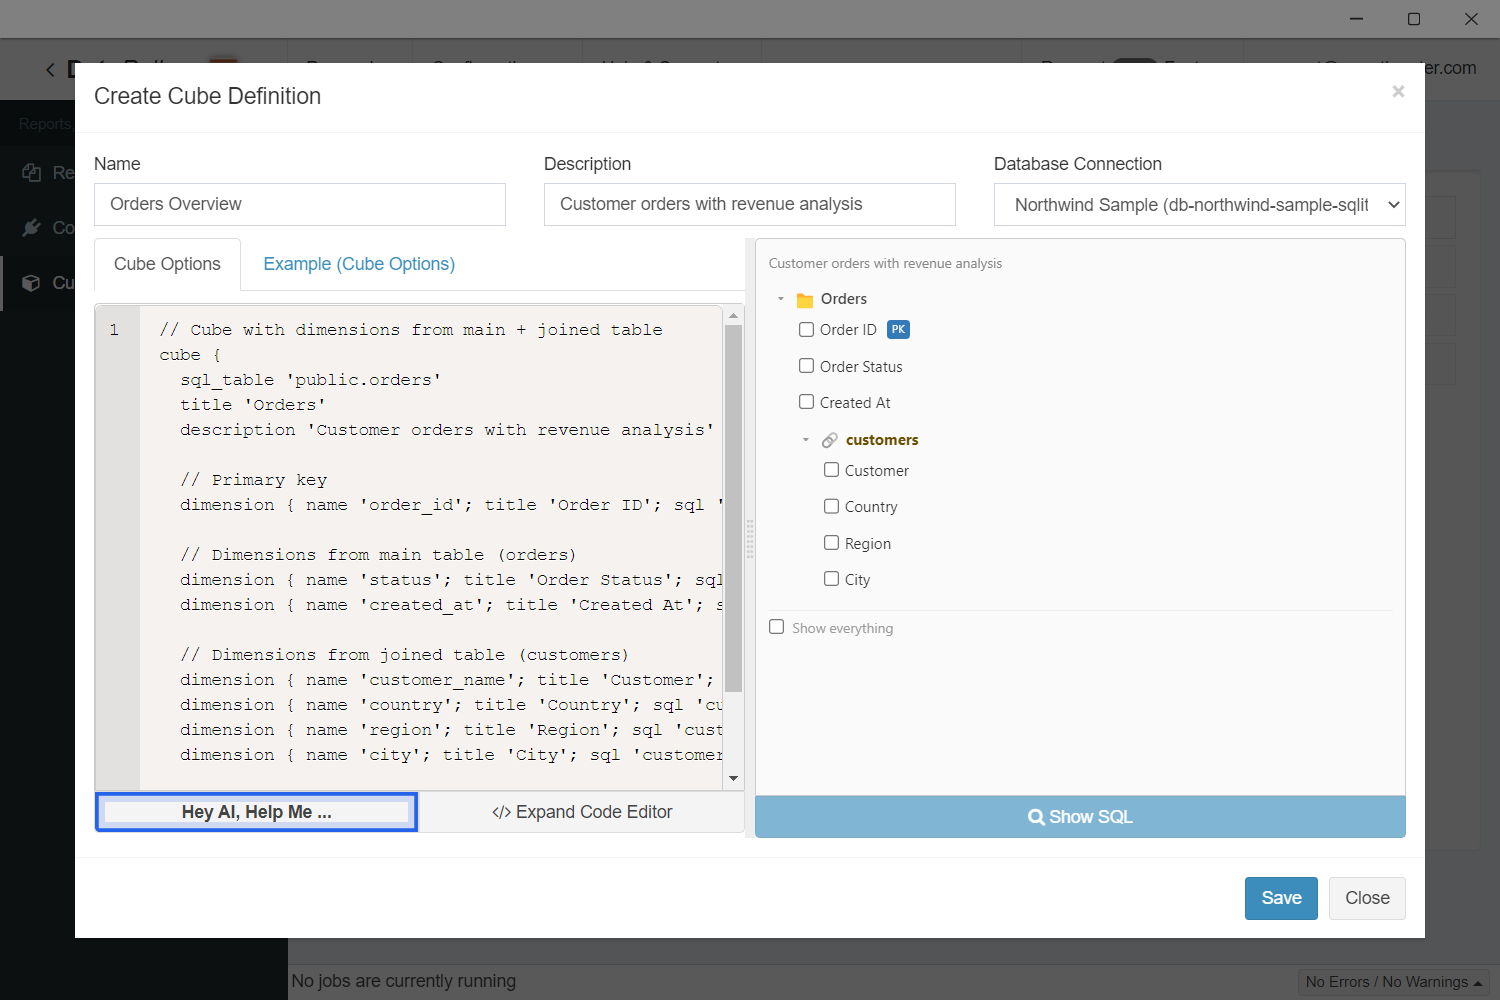Click the wrench icon in background sidebar
The height and width of the screenshot is (1000, 1500).
coord(32,228)
